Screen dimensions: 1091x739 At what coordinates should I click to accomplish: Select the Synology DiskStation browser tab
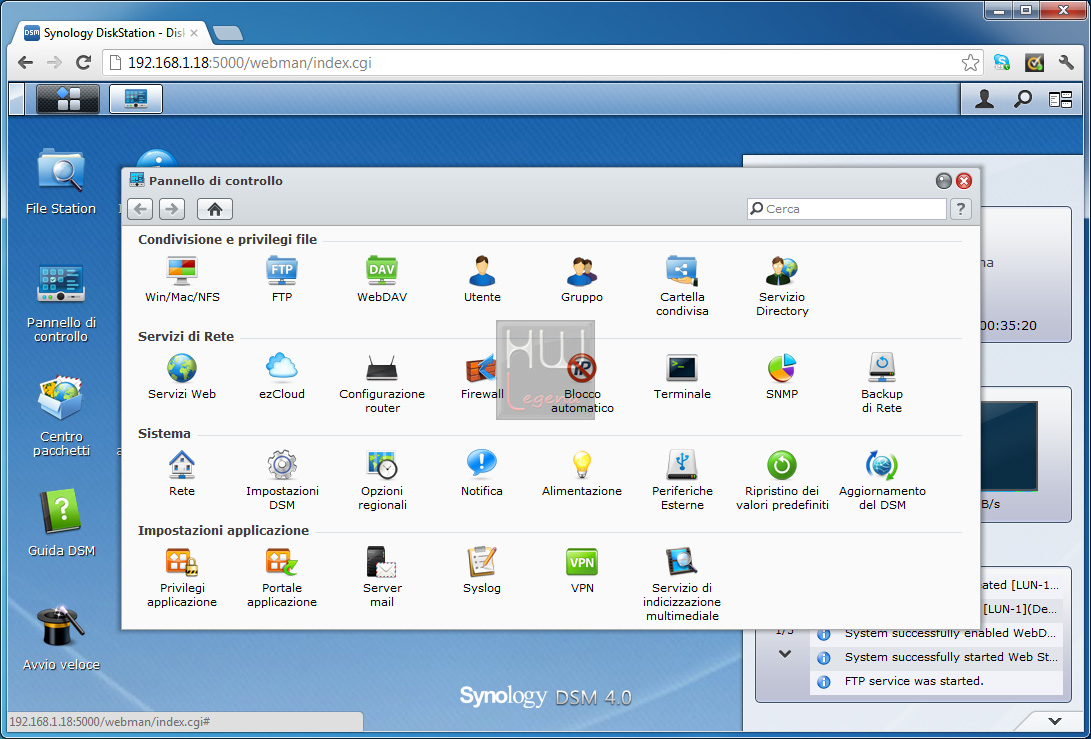pos(111,33)
